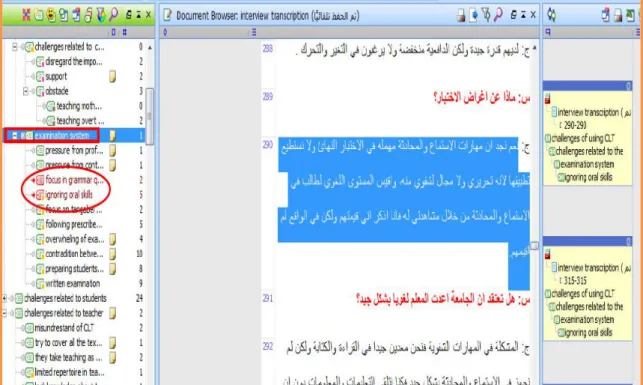Select the written examination code

73,283
